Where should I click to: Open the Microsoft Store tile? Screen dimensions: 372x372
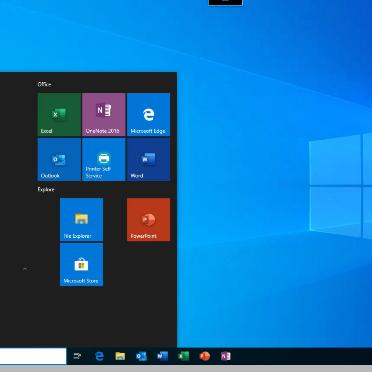(81, 264)
